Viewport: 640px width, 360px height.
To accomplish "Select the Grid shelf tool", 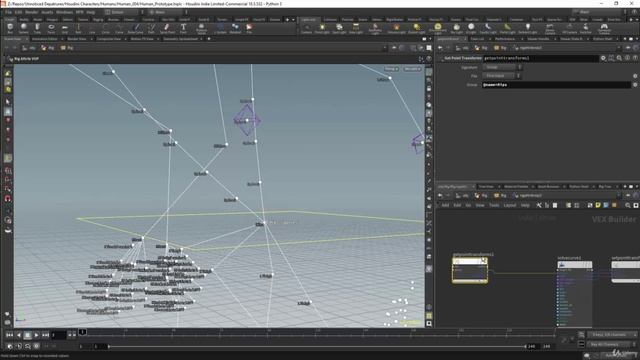I will coord(64,28).
